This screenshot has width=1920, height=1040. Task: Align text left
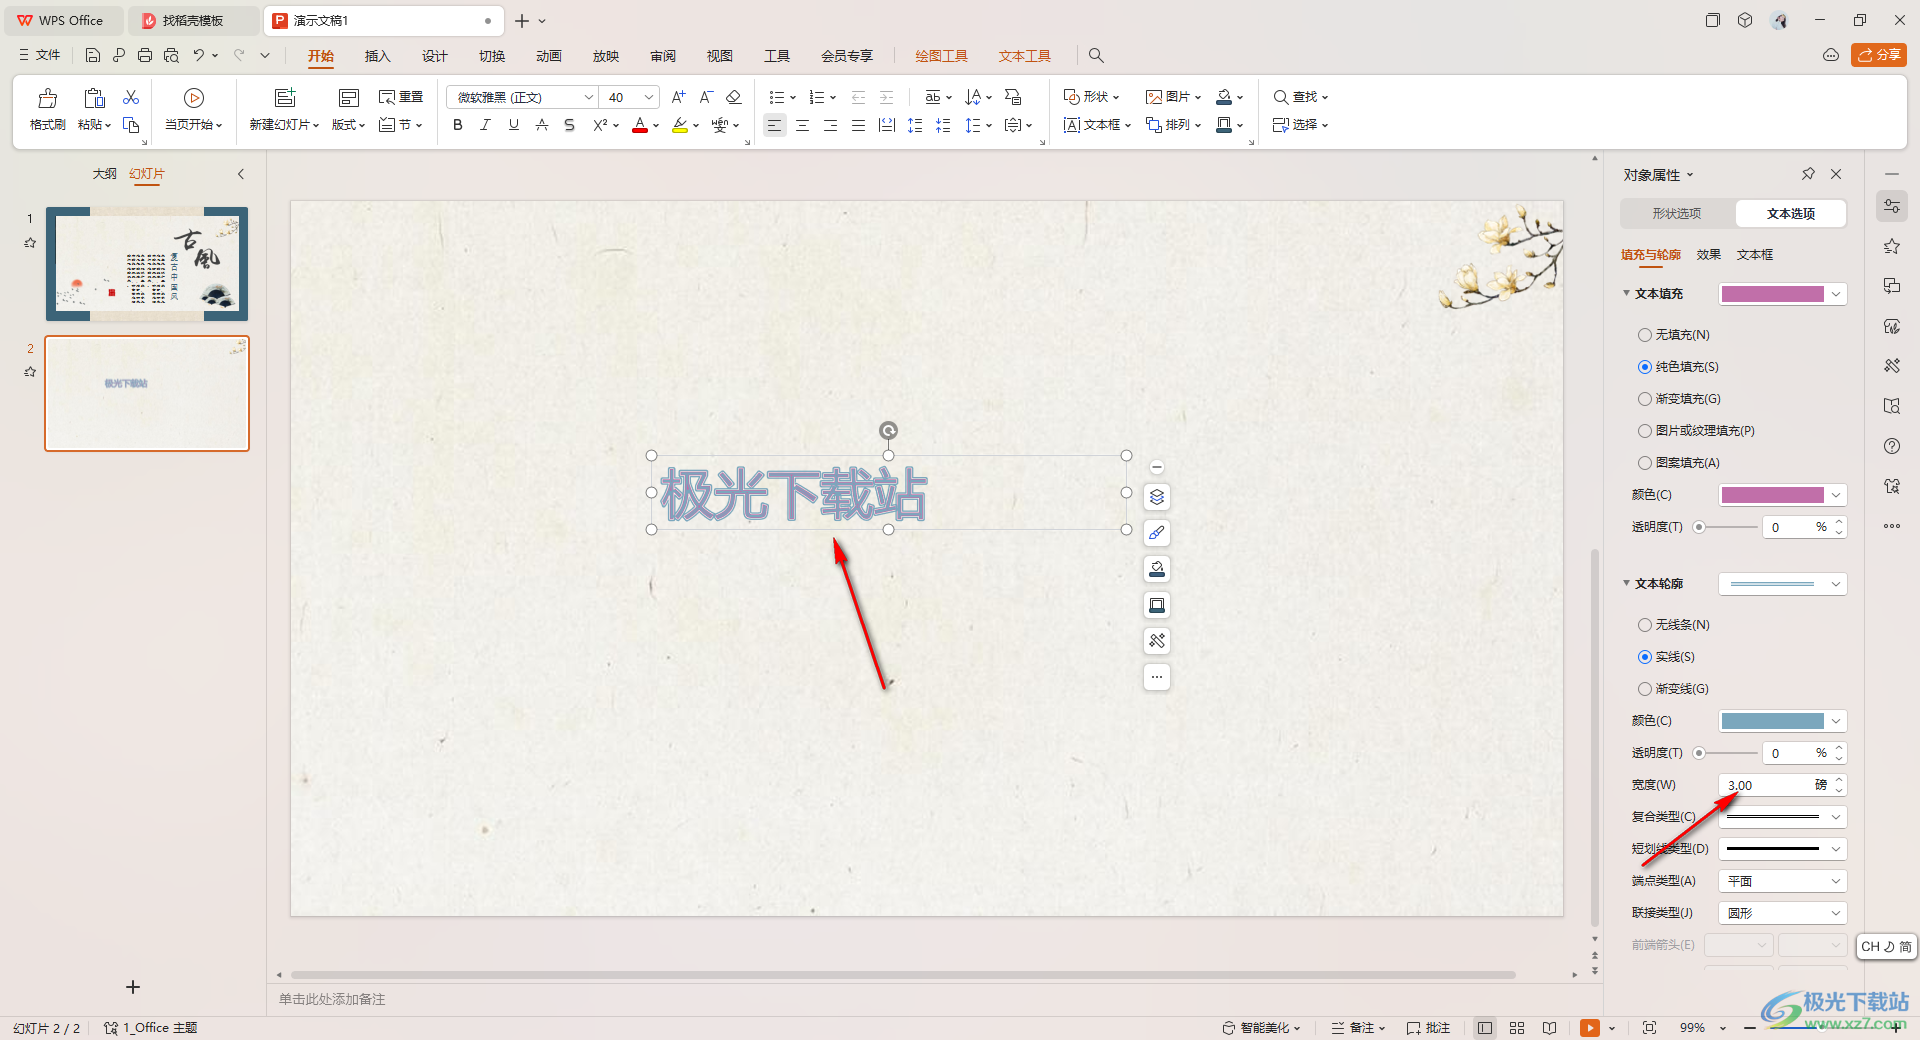click(774, 125)
